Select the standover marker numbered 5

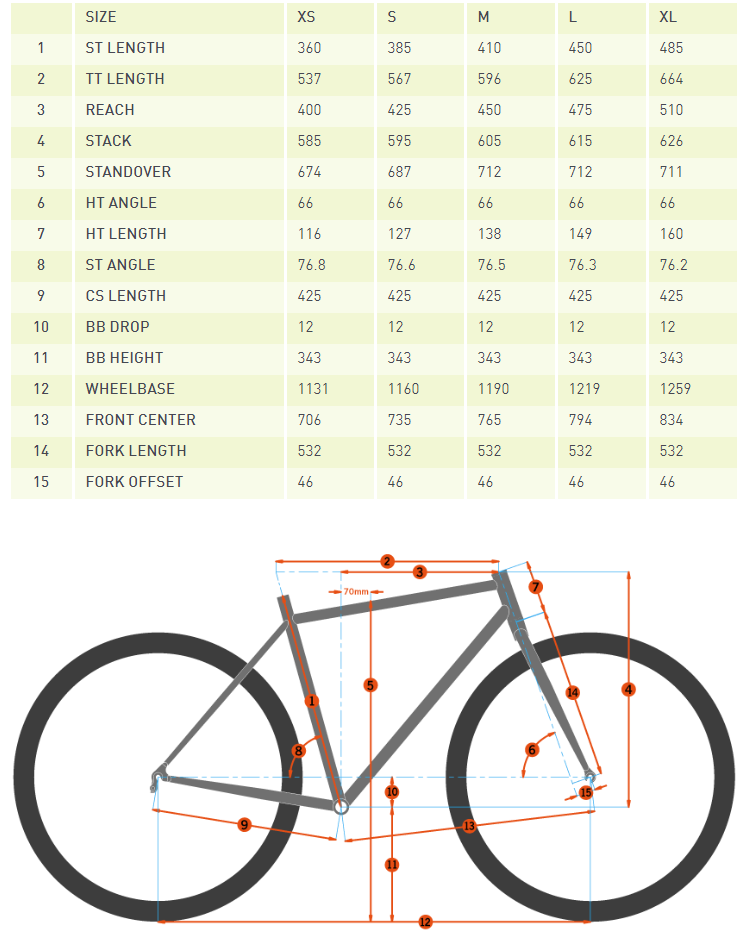(371, 685)
